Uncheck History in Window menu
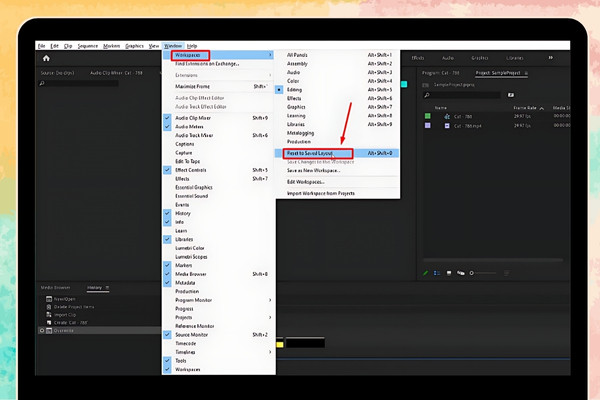Image resolution: width=600 pixels, height=400 pixels. (167, 213)
